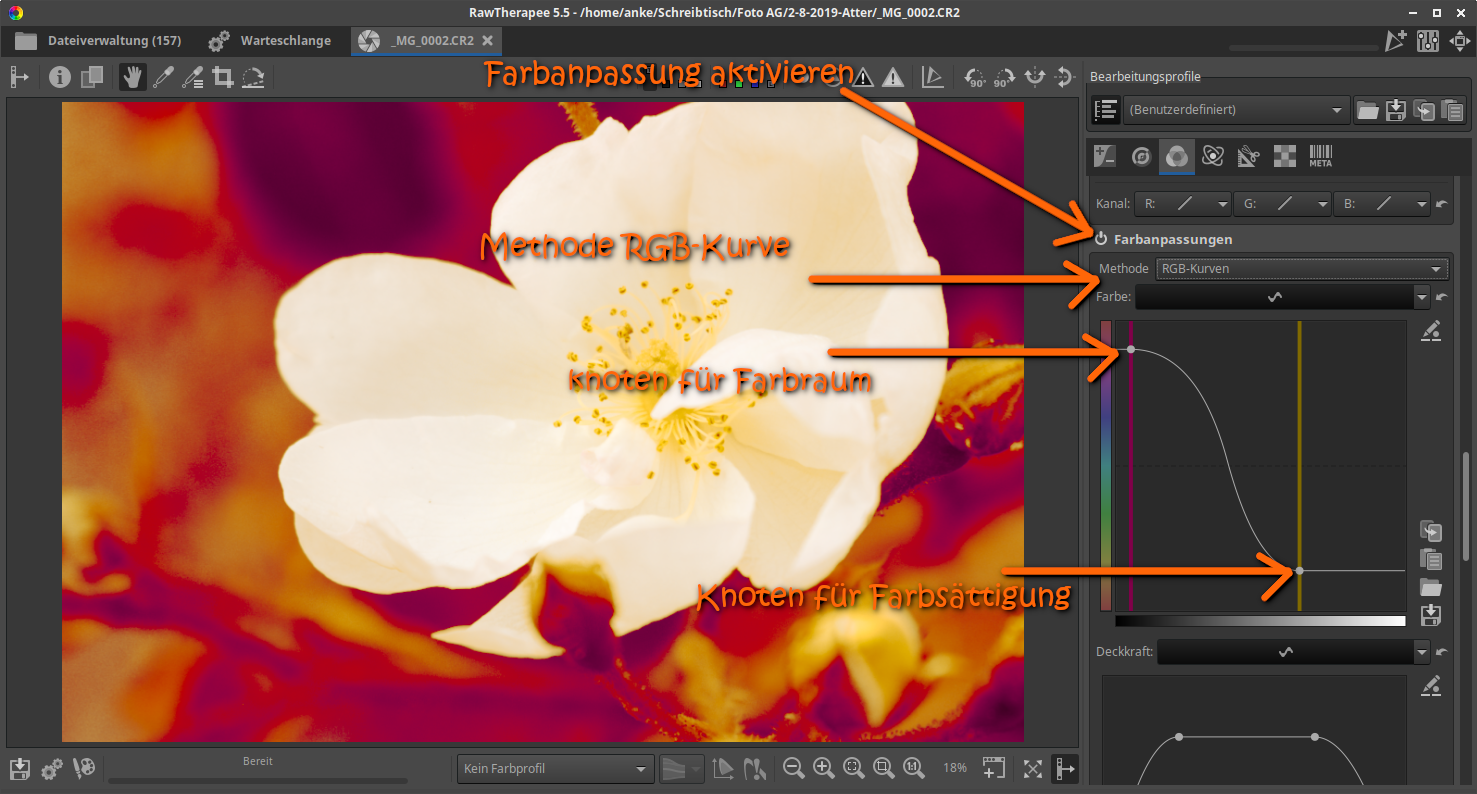This screenshot has width=1477, height=794.
Task: Flip the image vertically
Action: (x=1065, y=77)
